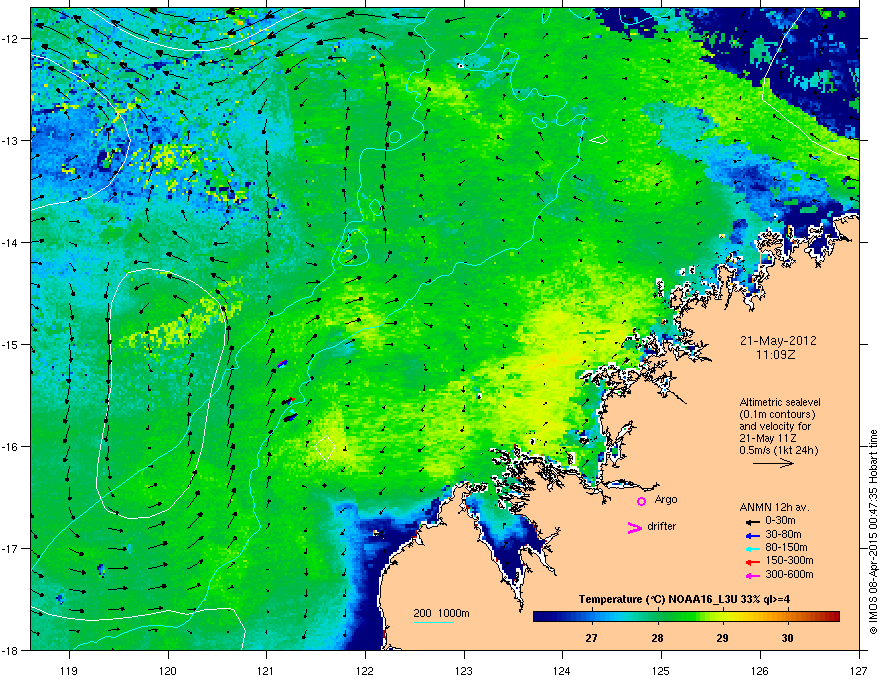Click the '0.5m/s (1kt 24h)' scale text
This screenshot has width=880, height=680.
[778, 450]
